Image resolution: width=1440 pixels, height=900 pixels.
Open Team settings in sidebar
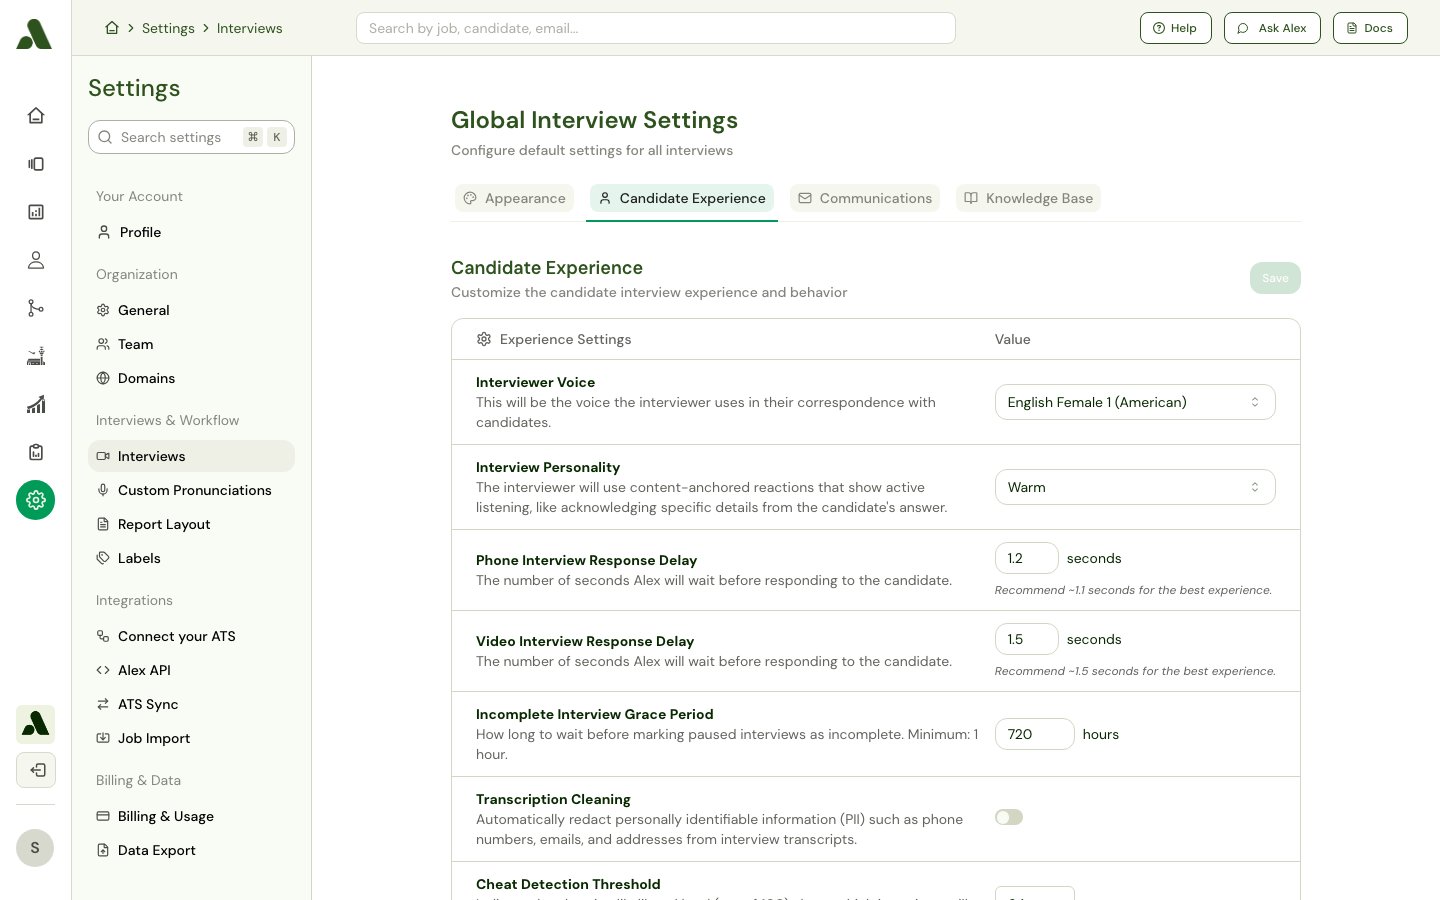[191, 344]
